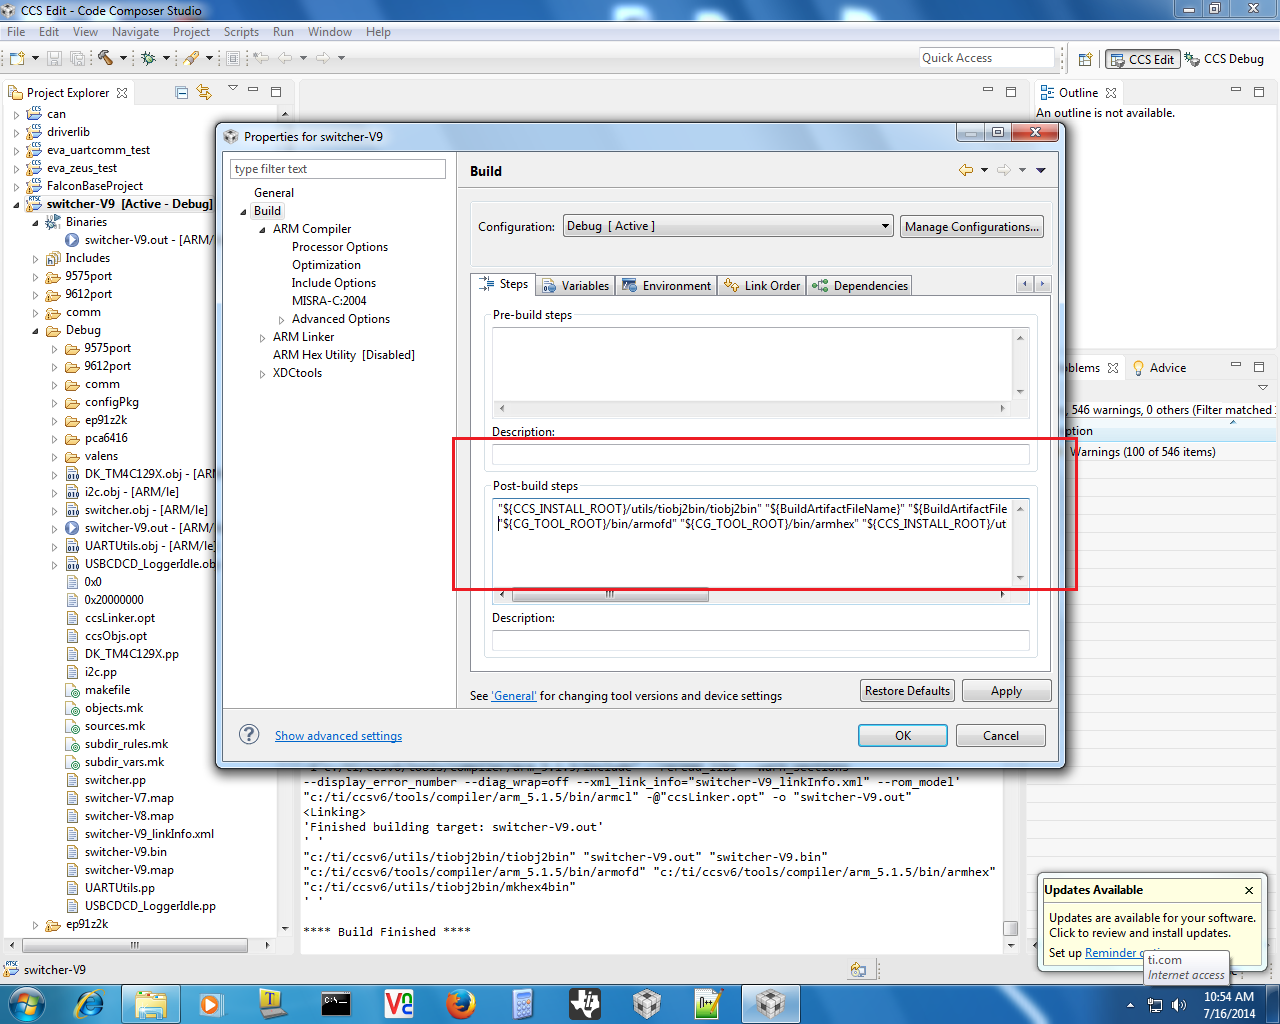Open the Window menu
The width and height of the screenshot is (1280, 1024).
330,32
